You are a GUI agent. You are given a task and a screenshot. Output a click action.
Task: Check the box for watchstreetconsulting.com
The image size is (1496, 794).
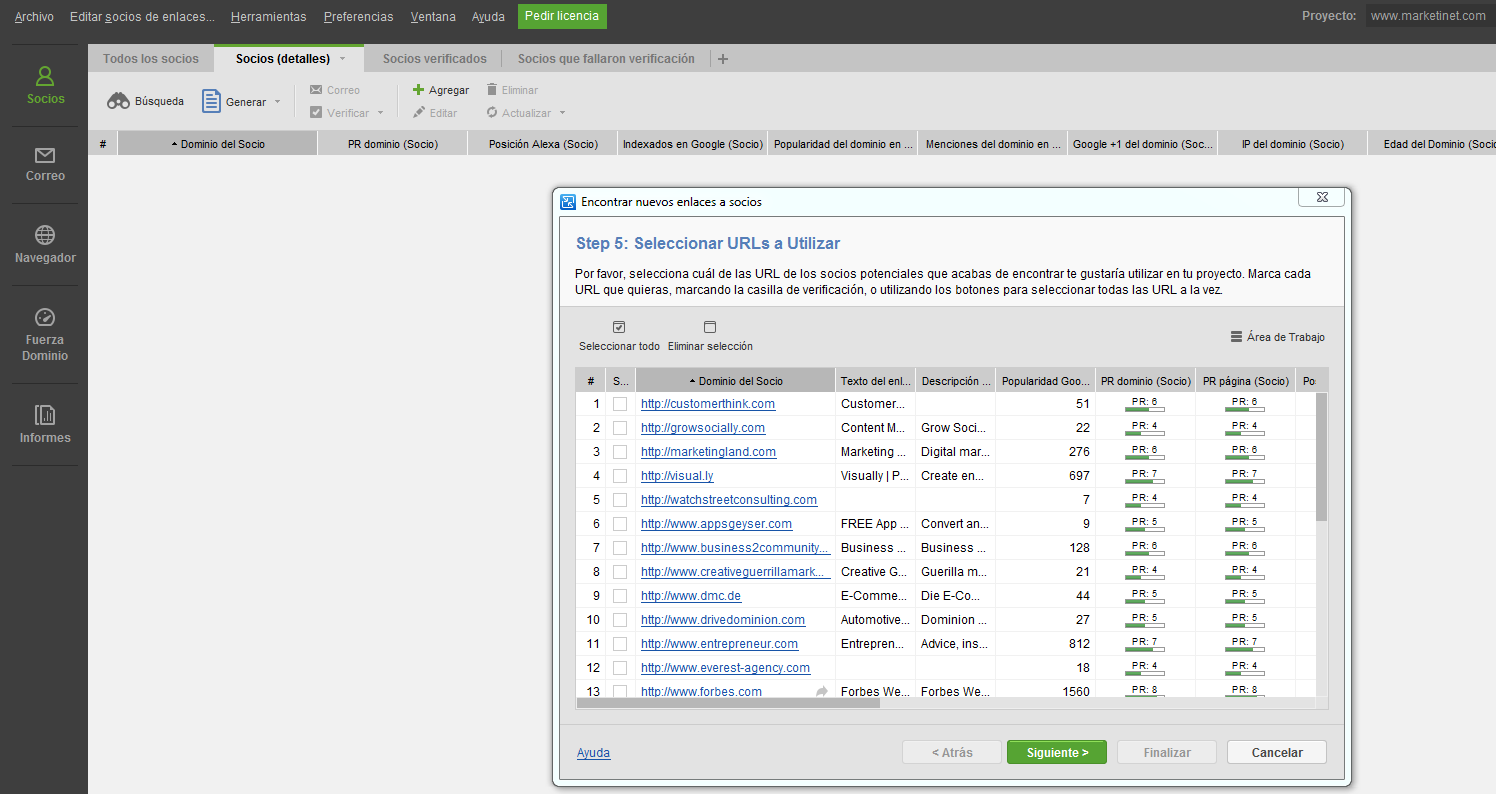click(x=620, y=500)
